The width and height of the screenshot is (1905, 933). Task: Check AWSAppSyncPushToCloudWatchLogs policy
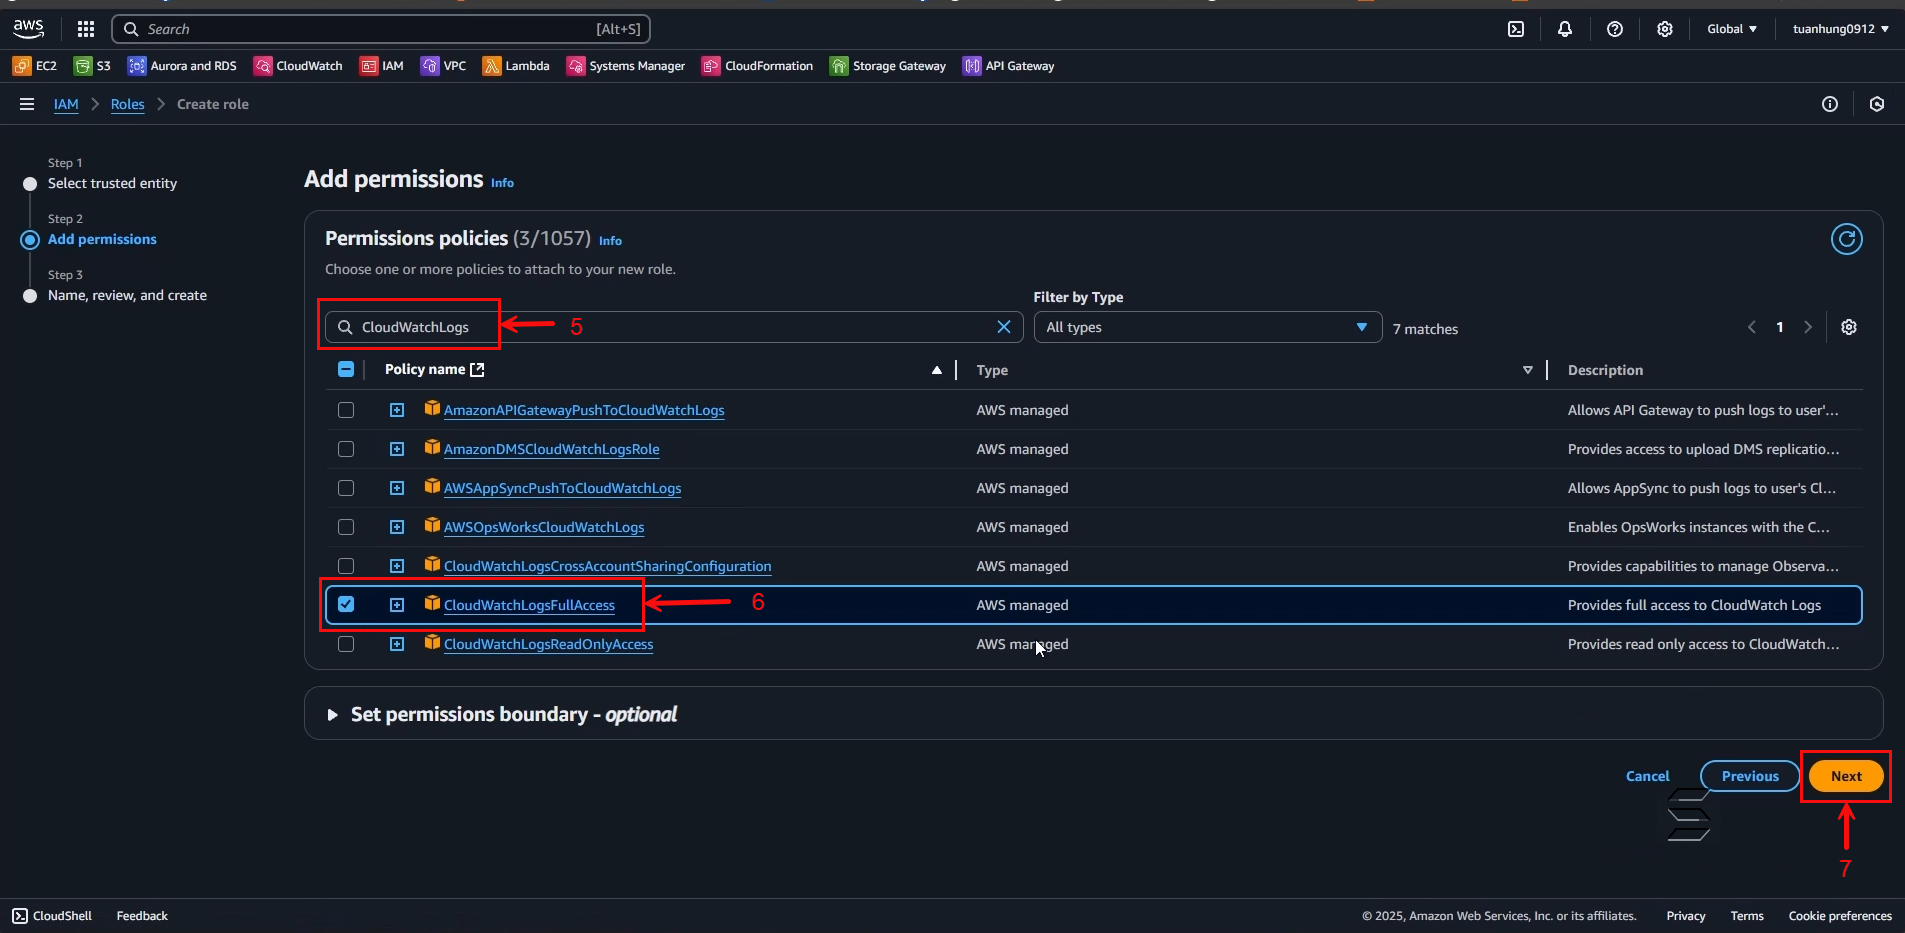coord(346,488)
